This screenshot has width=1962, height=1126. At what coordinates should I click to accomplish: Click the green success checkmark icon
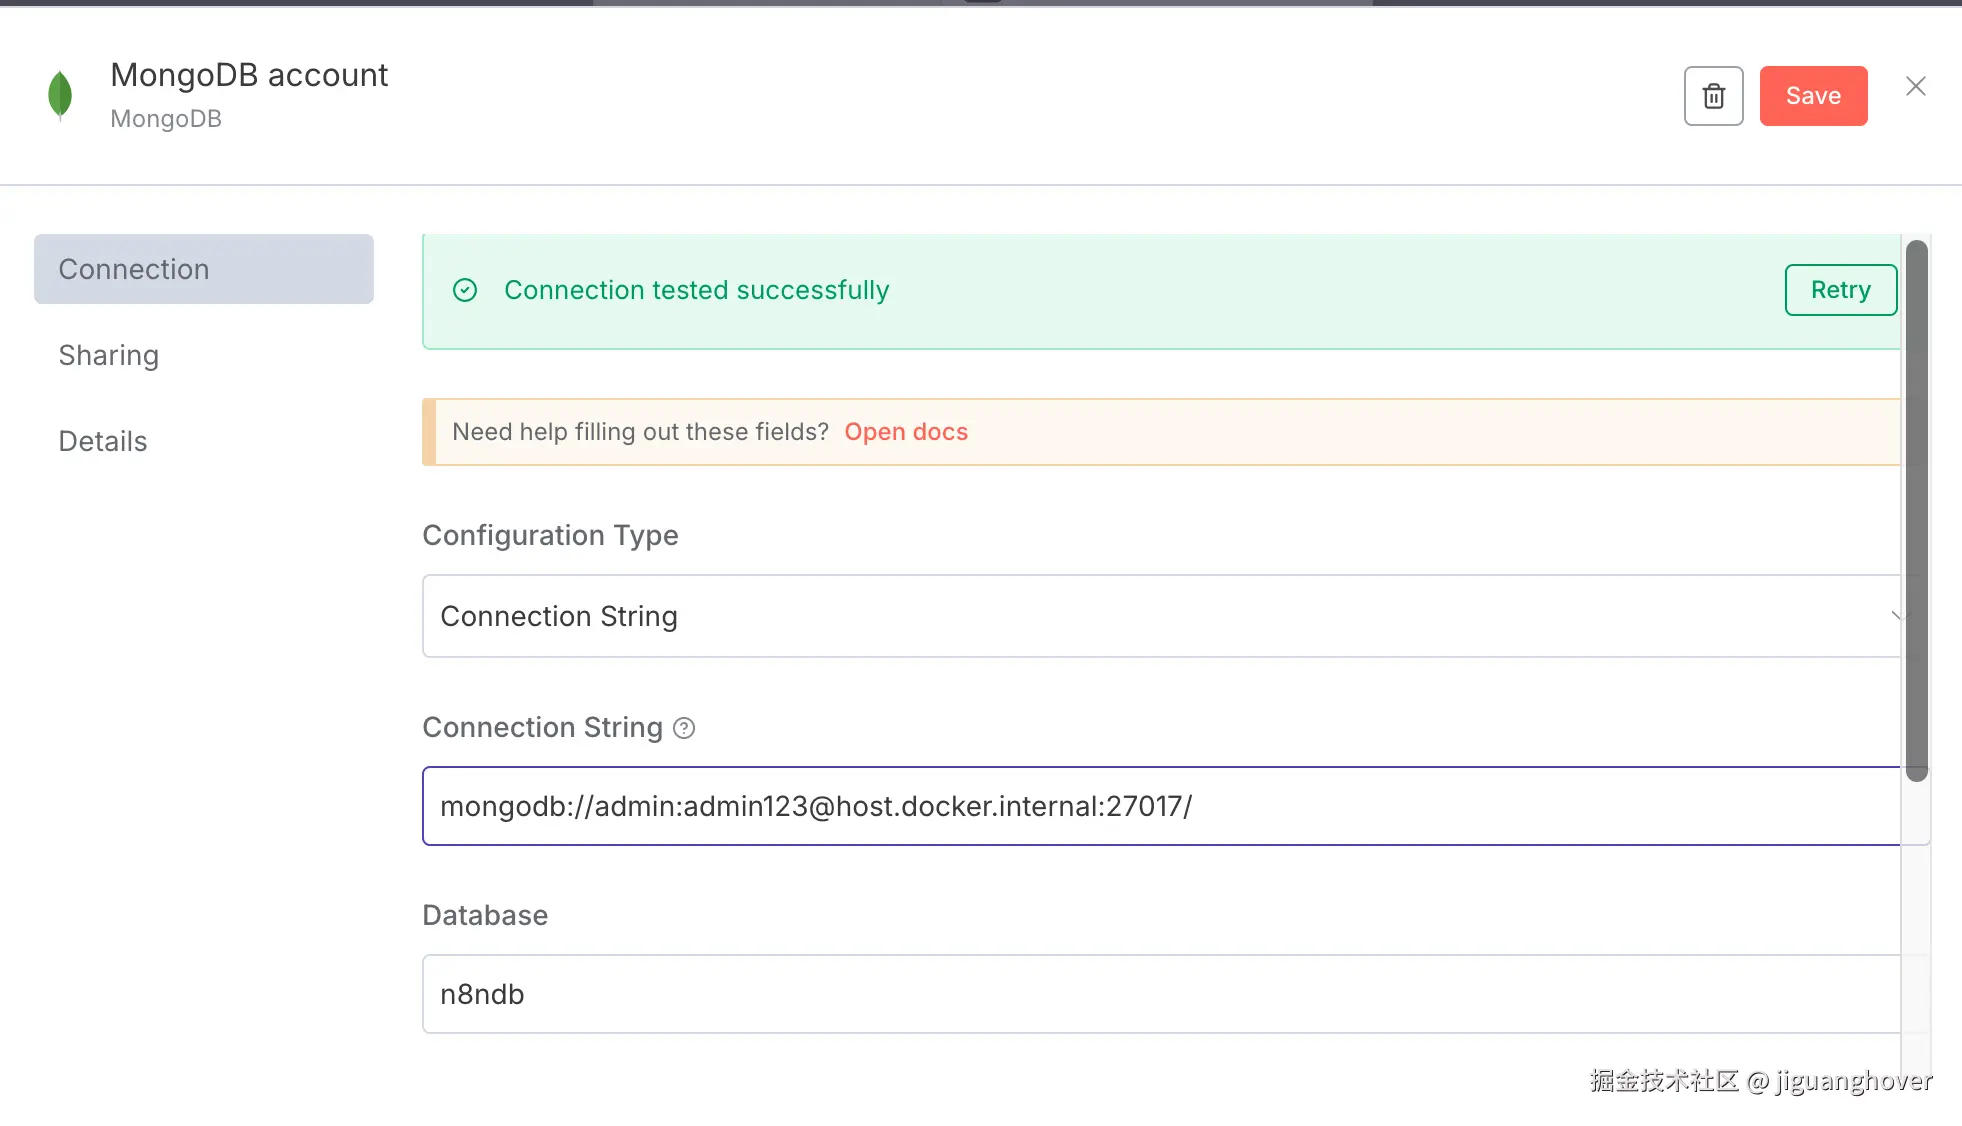pyautogui.click(x=465, y=290)
